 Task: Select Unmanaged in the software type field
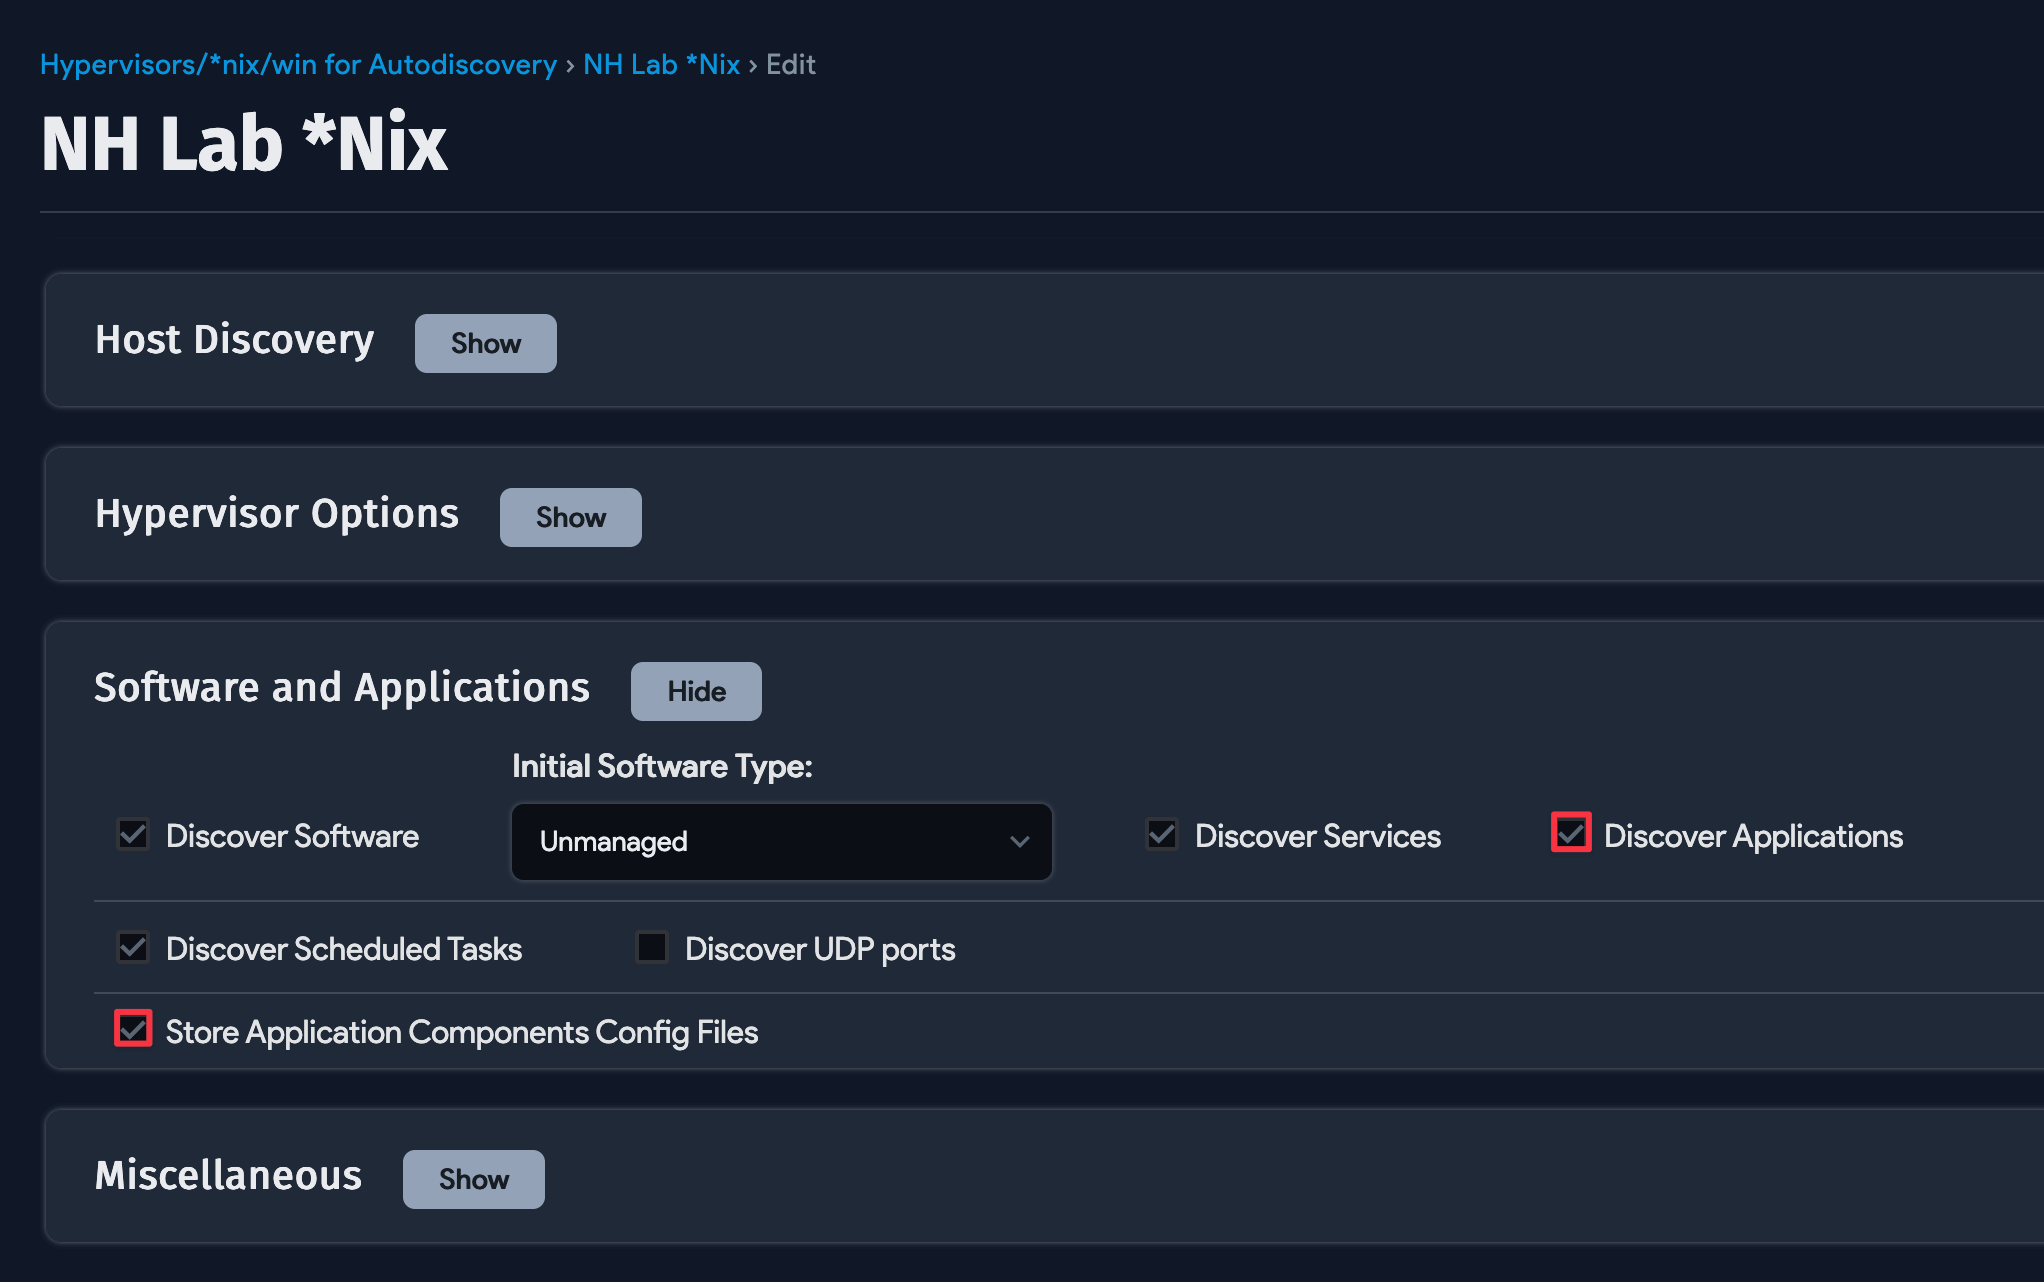click(781, 841)
